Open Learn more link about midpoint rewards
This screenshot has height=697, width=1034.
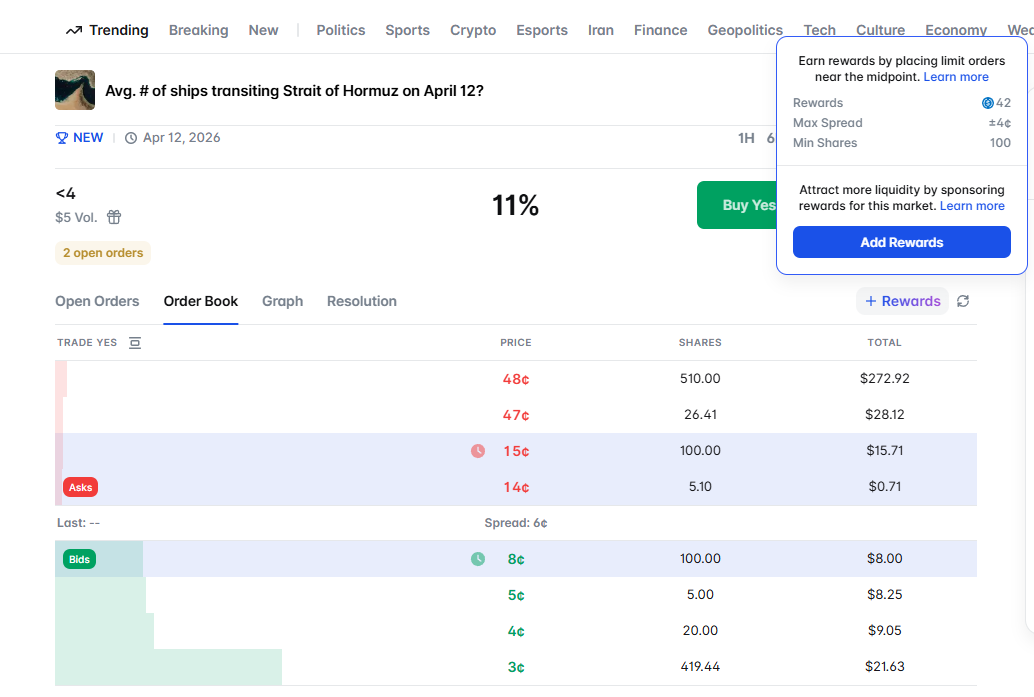click(x=956, y=77)
